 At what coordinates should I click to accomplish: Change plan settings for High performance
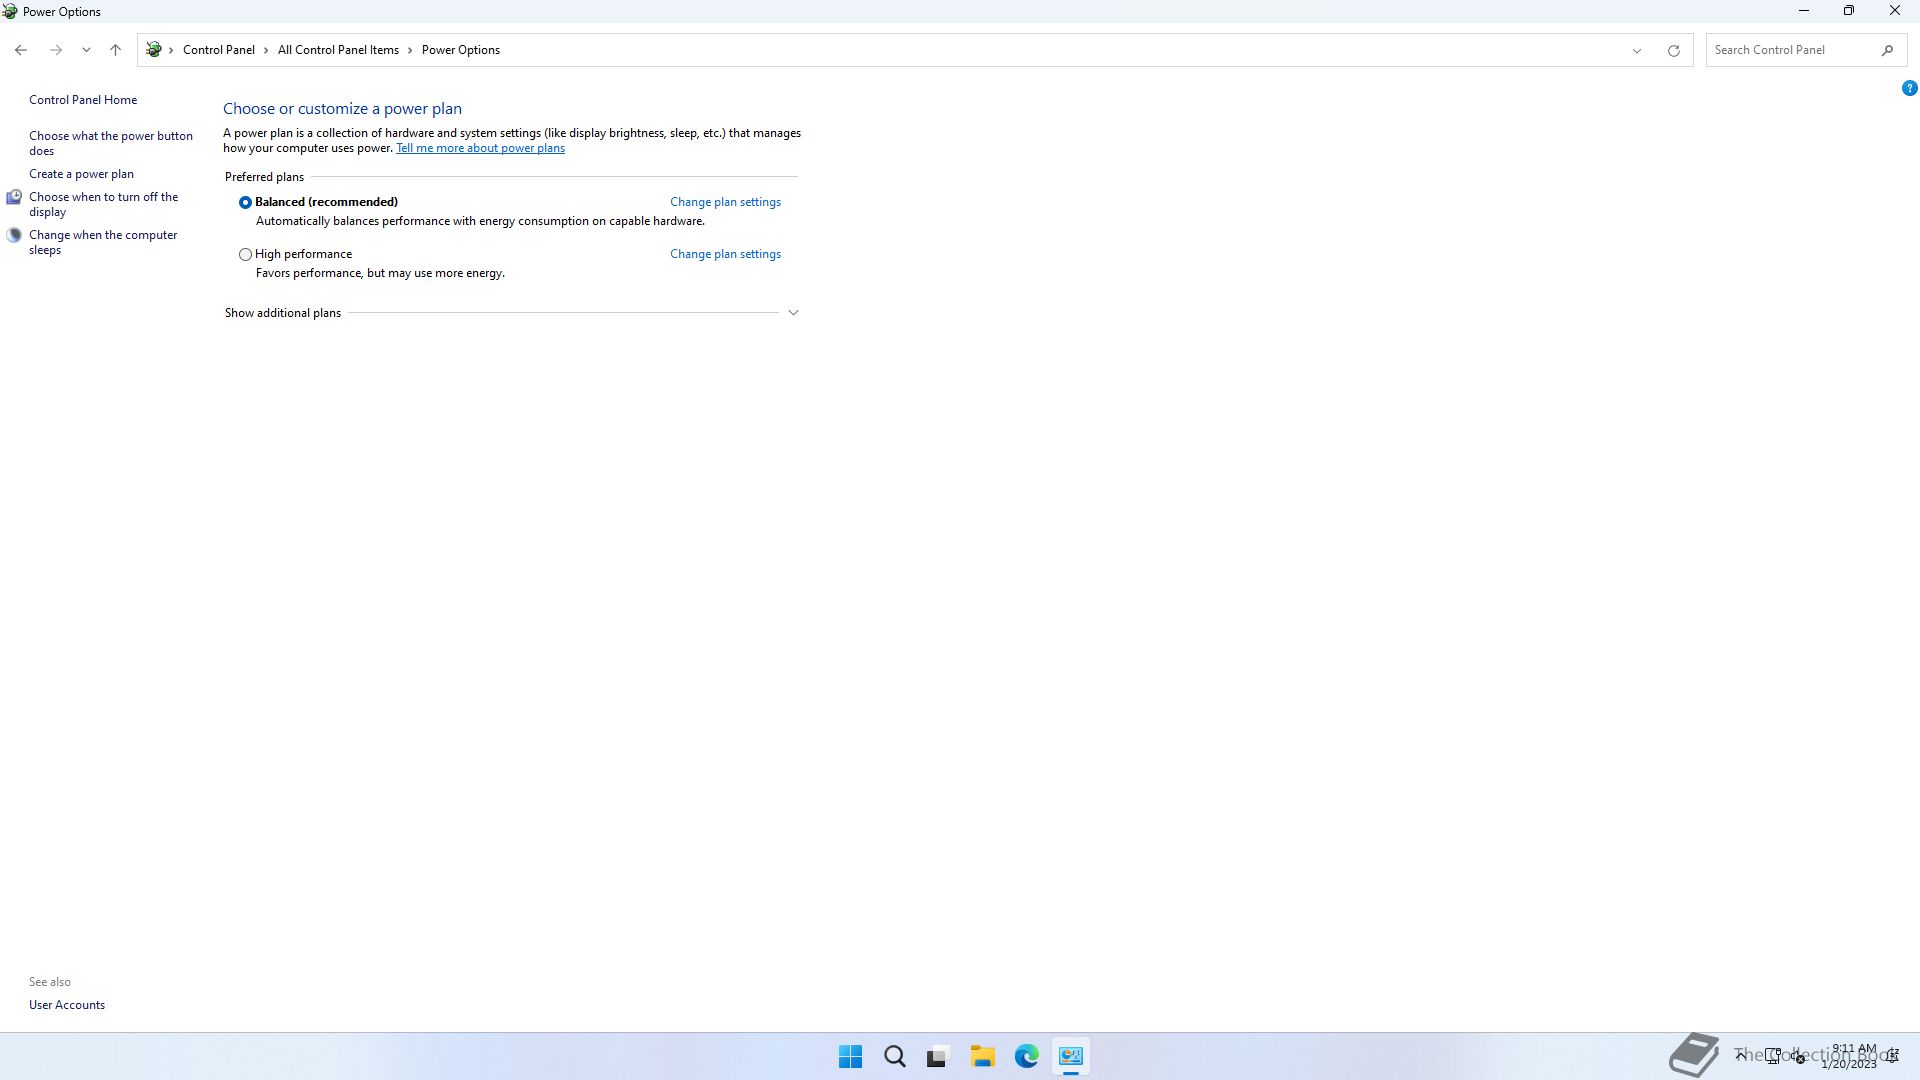[x=725, y=254]
